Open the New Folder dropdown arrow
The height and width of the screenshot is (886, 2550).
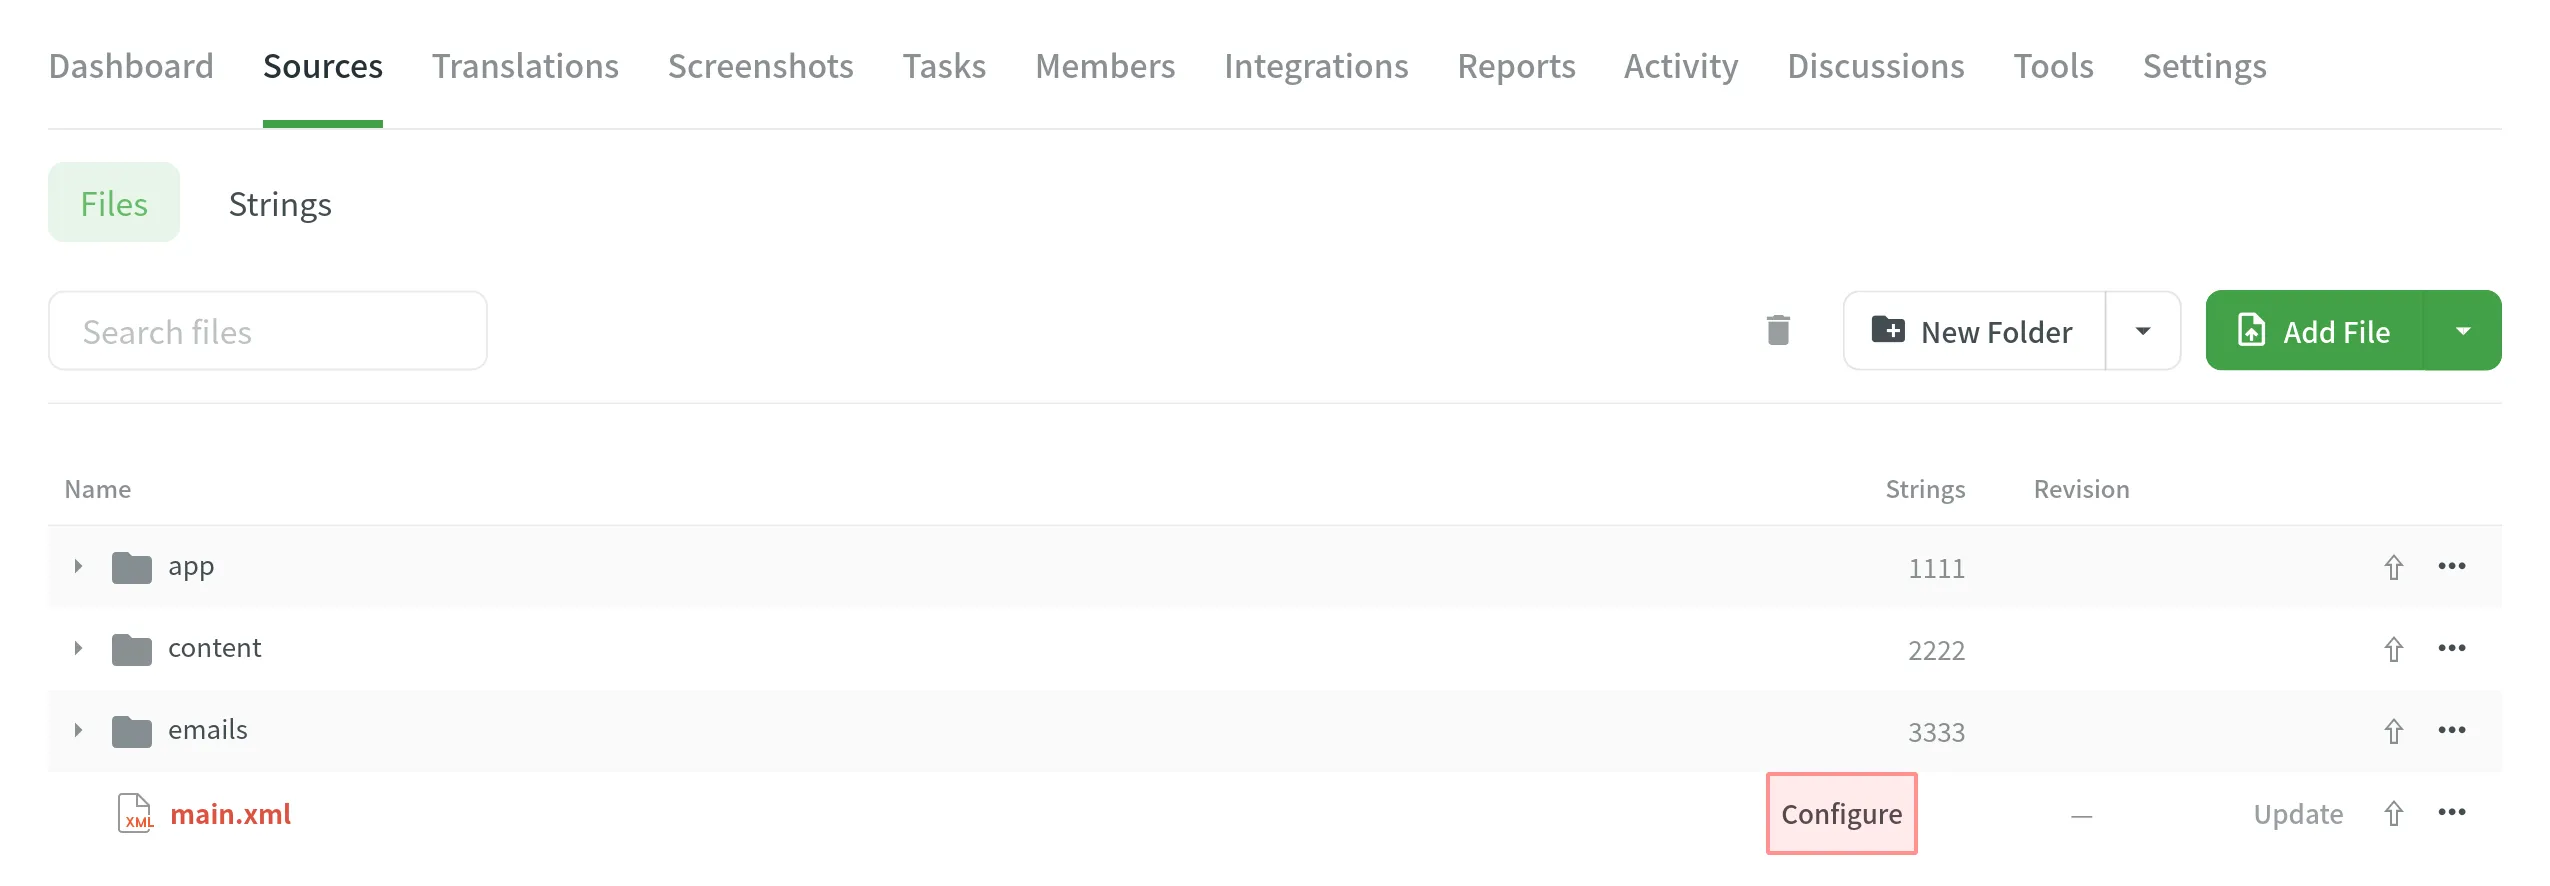click(x=2143, y=330)
